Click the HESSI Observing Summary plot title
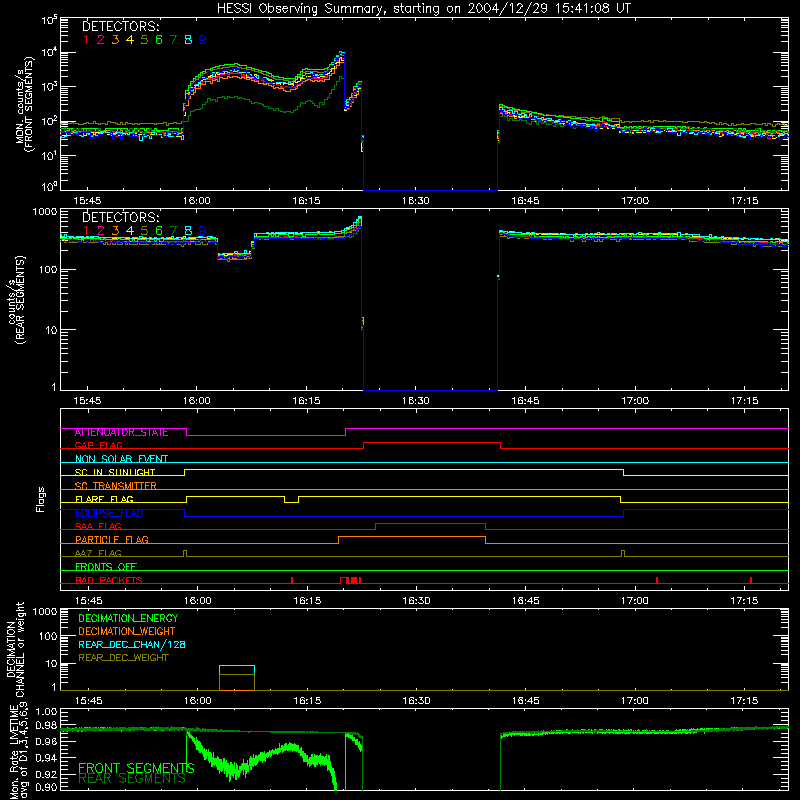800x800 pixels. pos(423,9)
